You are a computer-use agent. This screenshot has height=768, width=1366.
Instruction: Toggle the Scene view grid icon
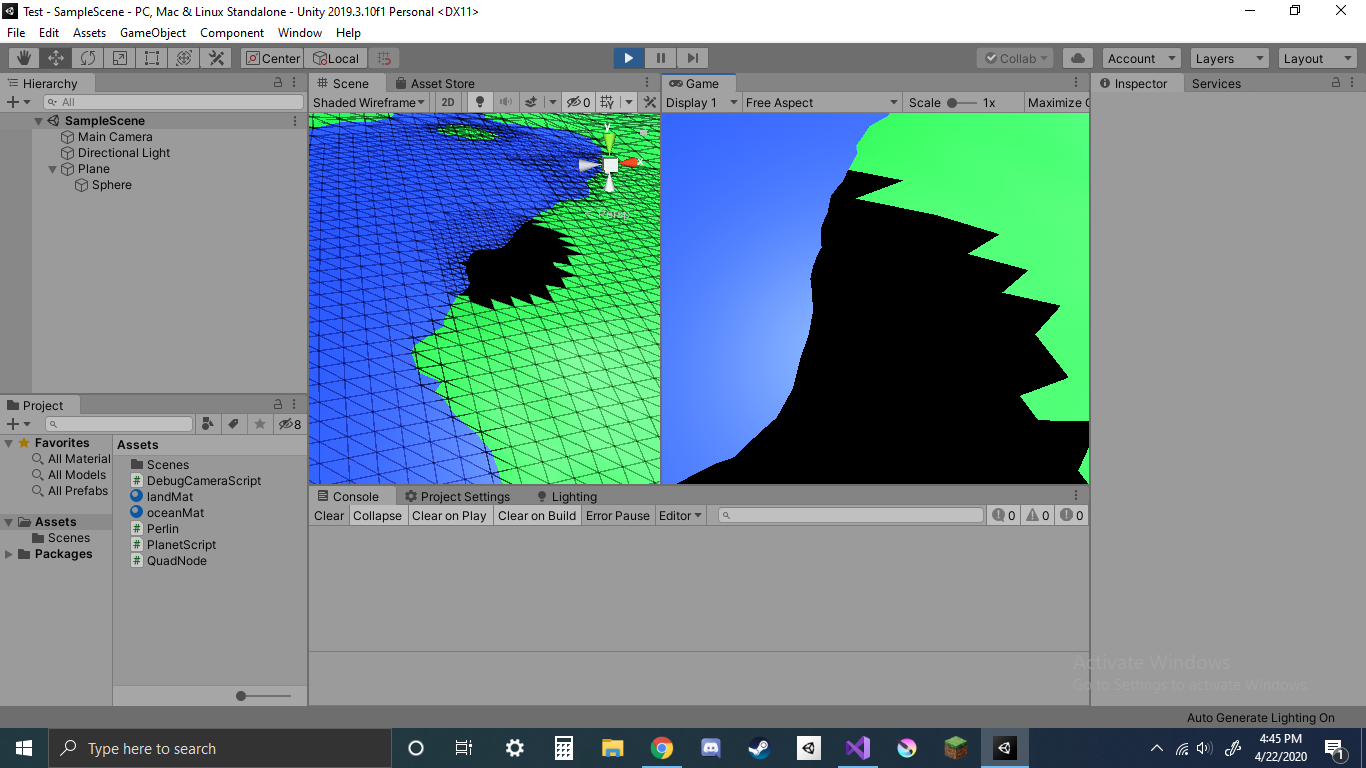tap(606, 102)
